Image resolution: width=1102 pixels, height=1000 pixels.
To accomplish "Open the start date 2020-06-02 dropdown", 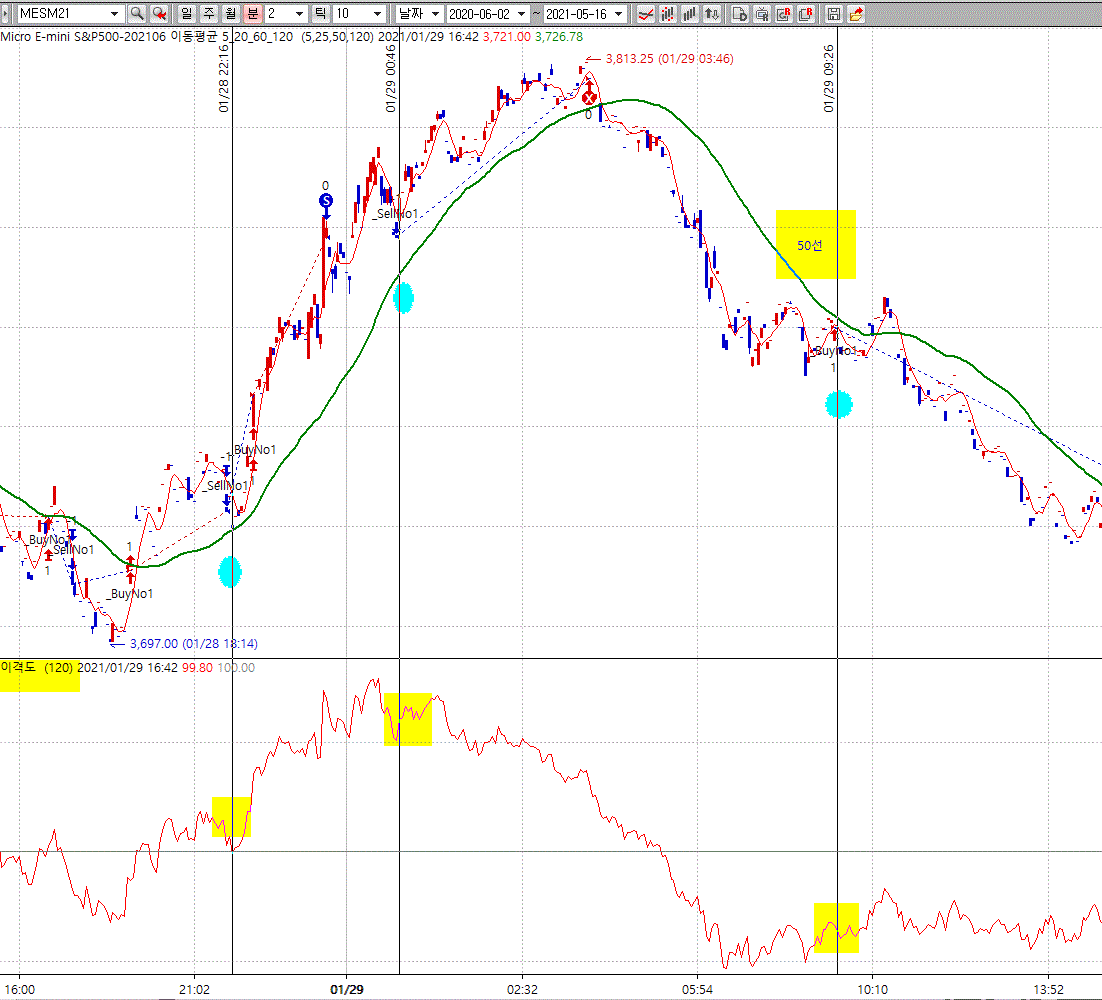I will pos(518,14).
